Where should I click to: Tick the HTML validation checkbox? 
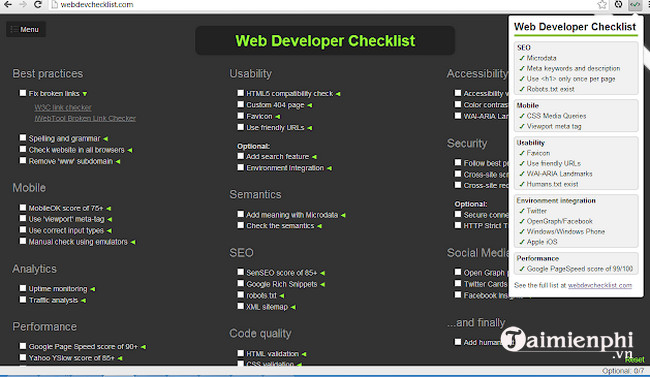tap(240, 353)
